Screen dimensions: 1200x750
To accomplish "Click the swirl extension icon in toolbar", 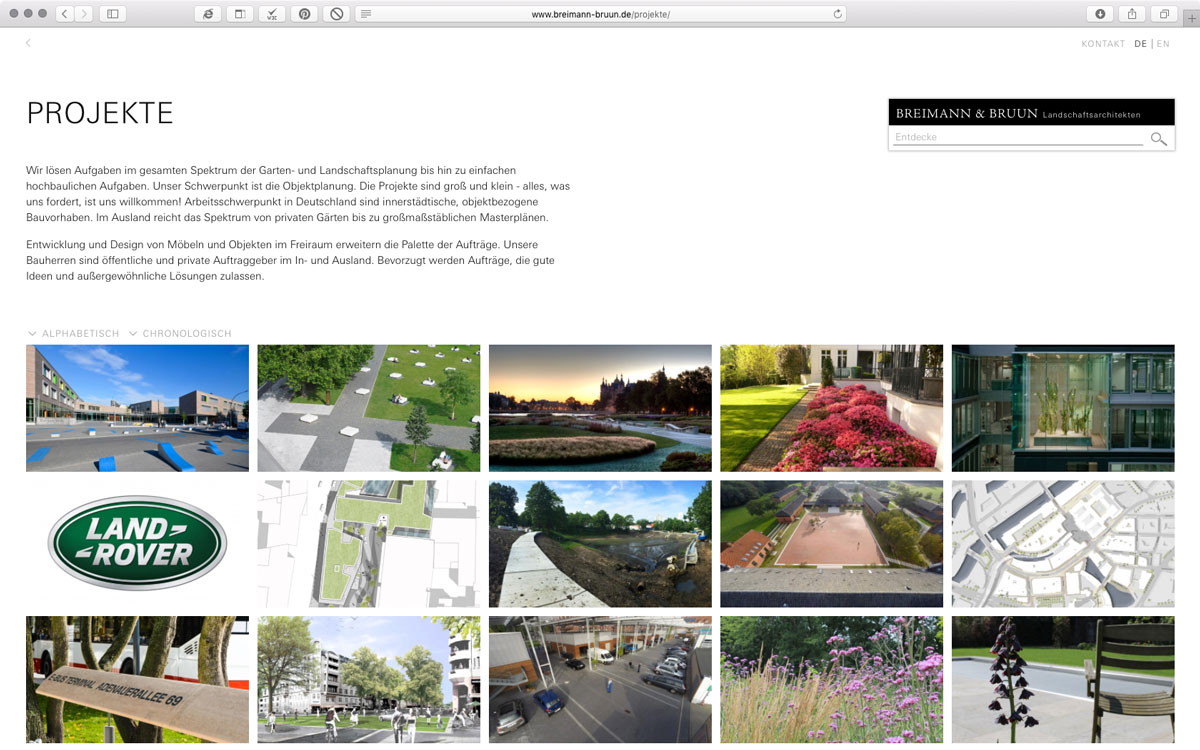I will pos(207,14).
